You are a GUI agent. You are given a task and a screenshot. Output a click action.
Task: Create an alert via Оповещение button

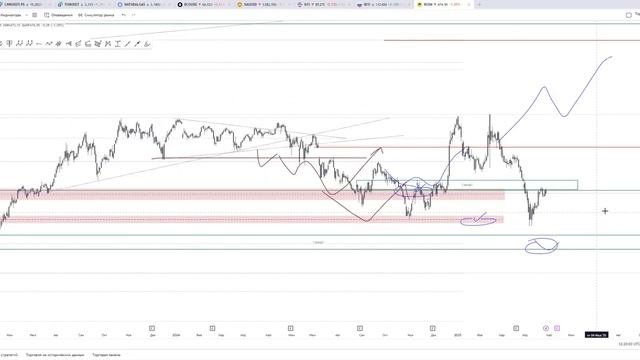pyautogui.click(x=58, y=15)
